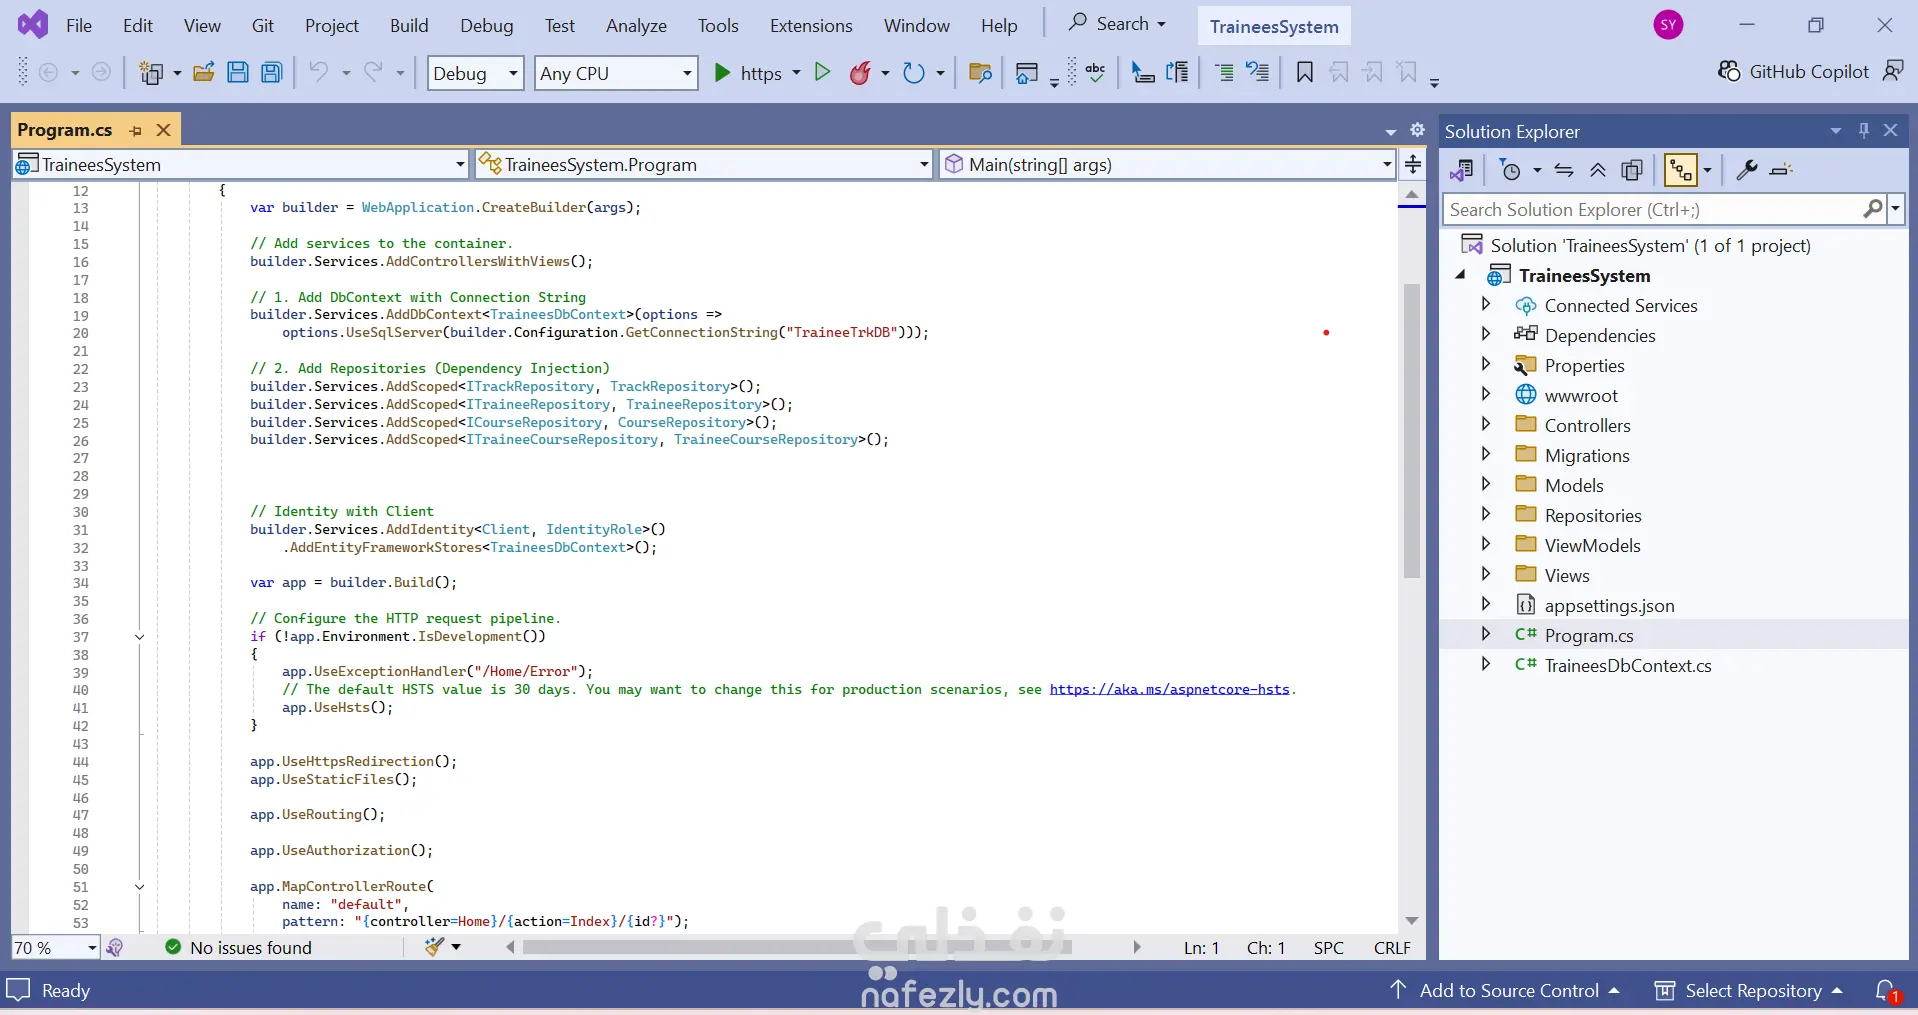
Task: Click the GitHub Copilot button
Action: pos(1793,71)
